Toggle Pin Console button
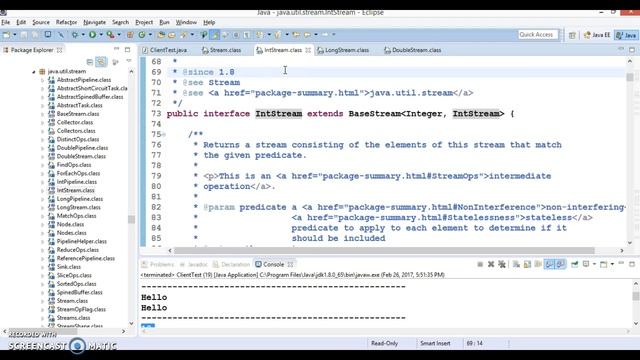 tap(575, 264)
